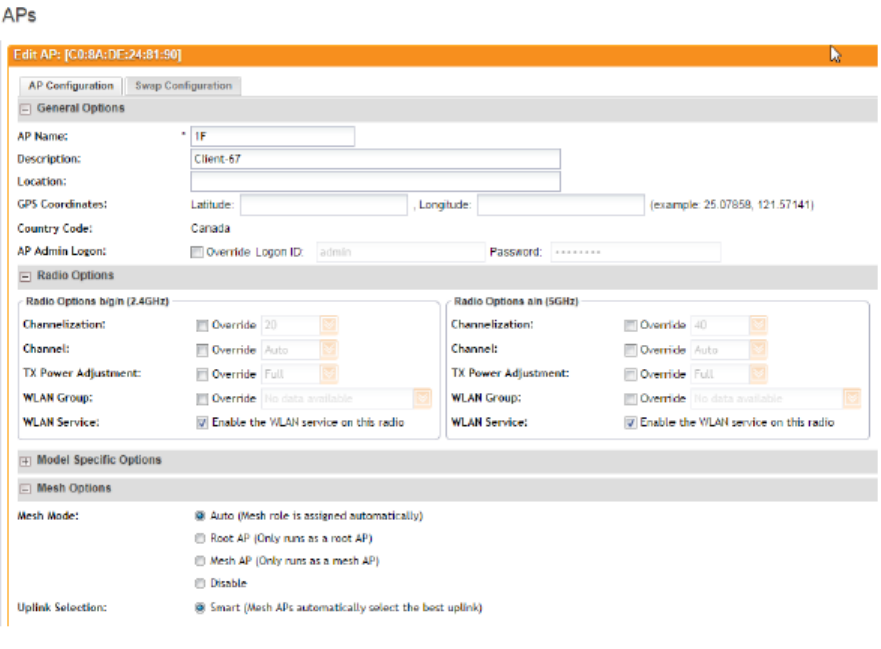Open the 2.4GHz WLAN Group dropdown arrow
The width and height of the screenshot is (881, 649).
422,398
